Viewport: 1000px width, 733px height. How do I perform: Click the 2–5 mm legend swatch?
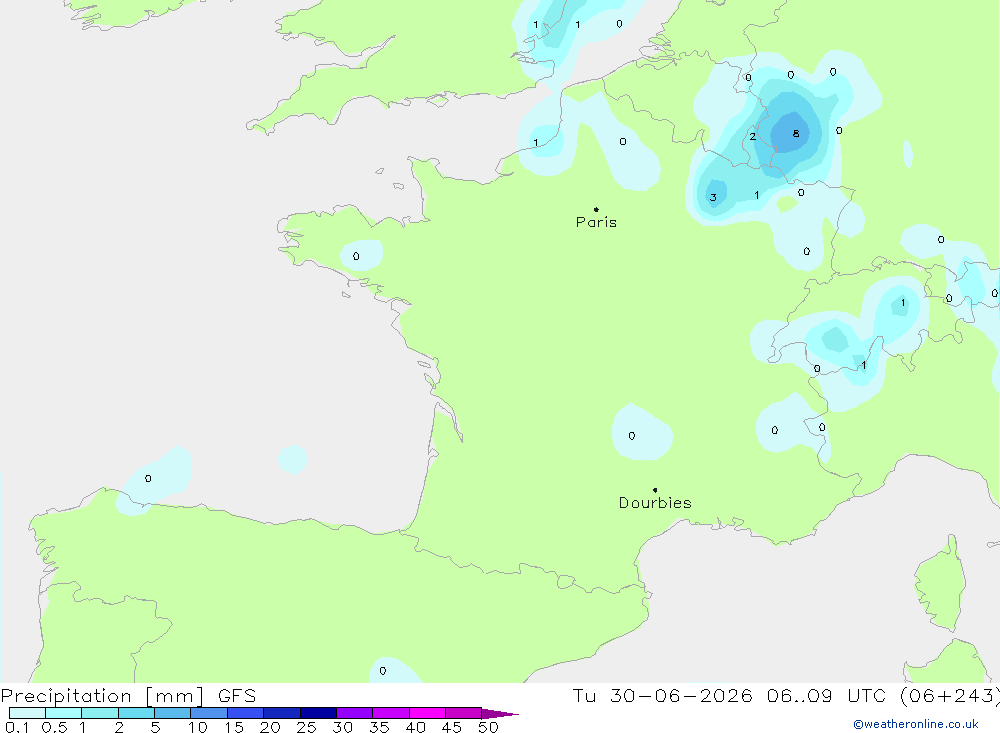[x=136, y=713]
